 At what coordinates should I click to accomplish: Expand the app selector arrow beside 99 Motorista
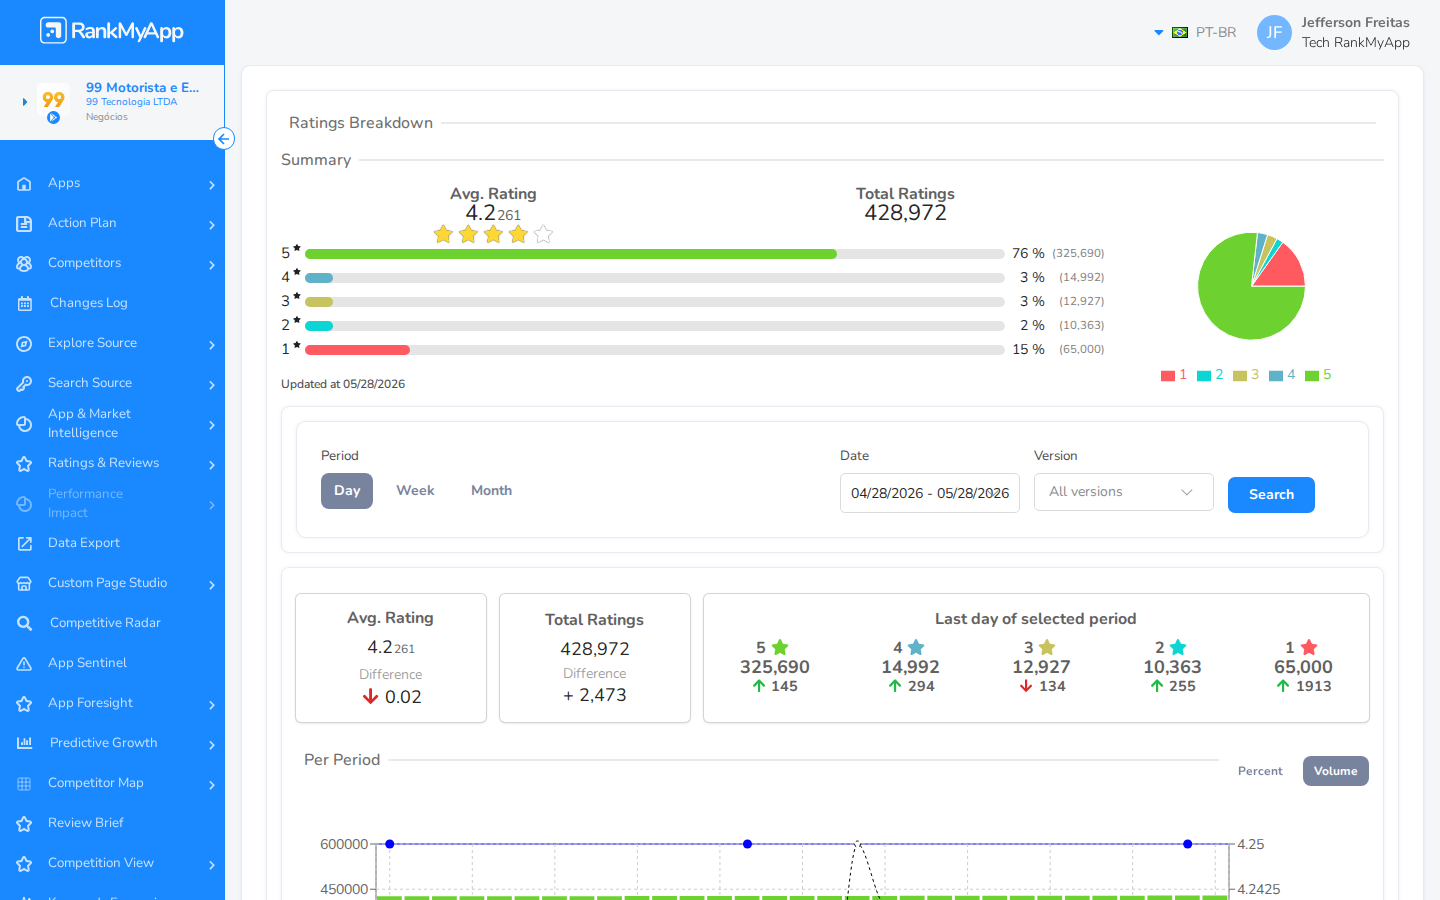[24, 102]
